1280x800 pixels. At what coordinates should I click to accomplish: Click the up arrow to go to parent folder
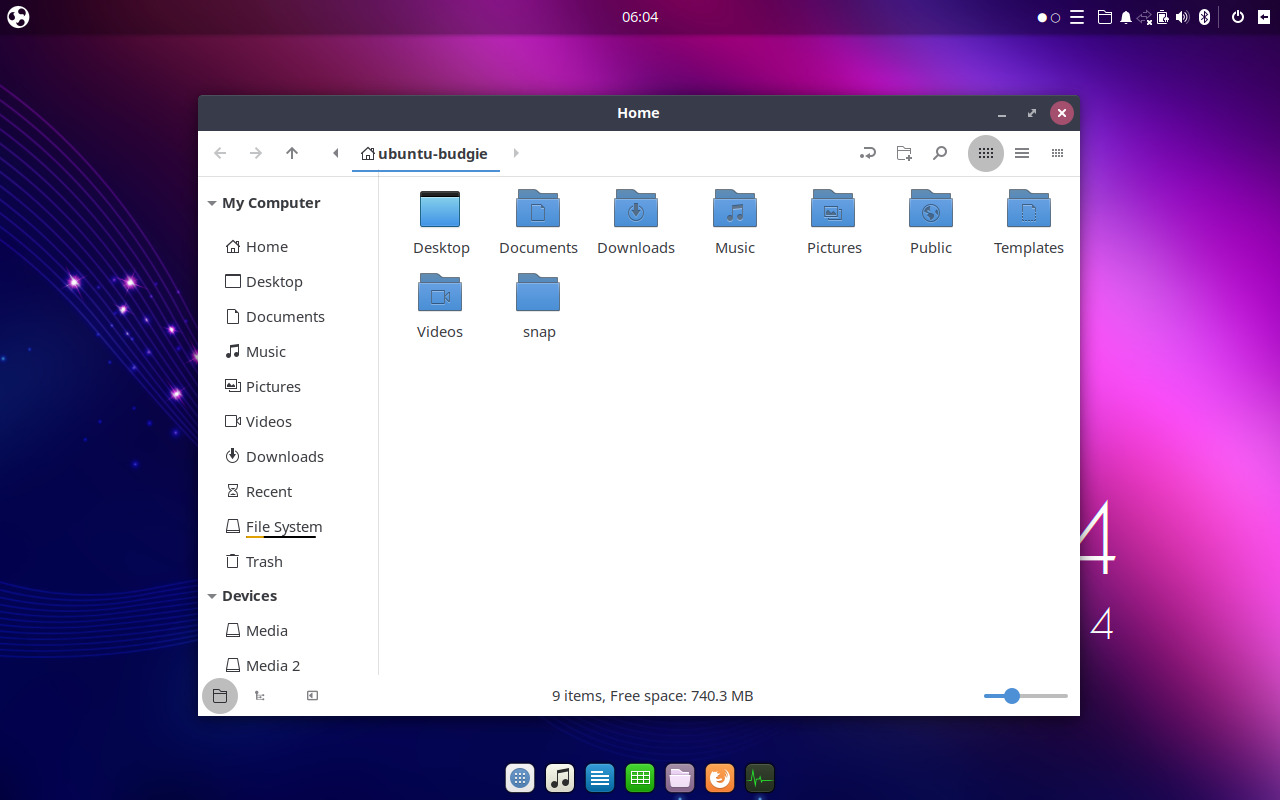pyautogui.click(x=292, y=153)
